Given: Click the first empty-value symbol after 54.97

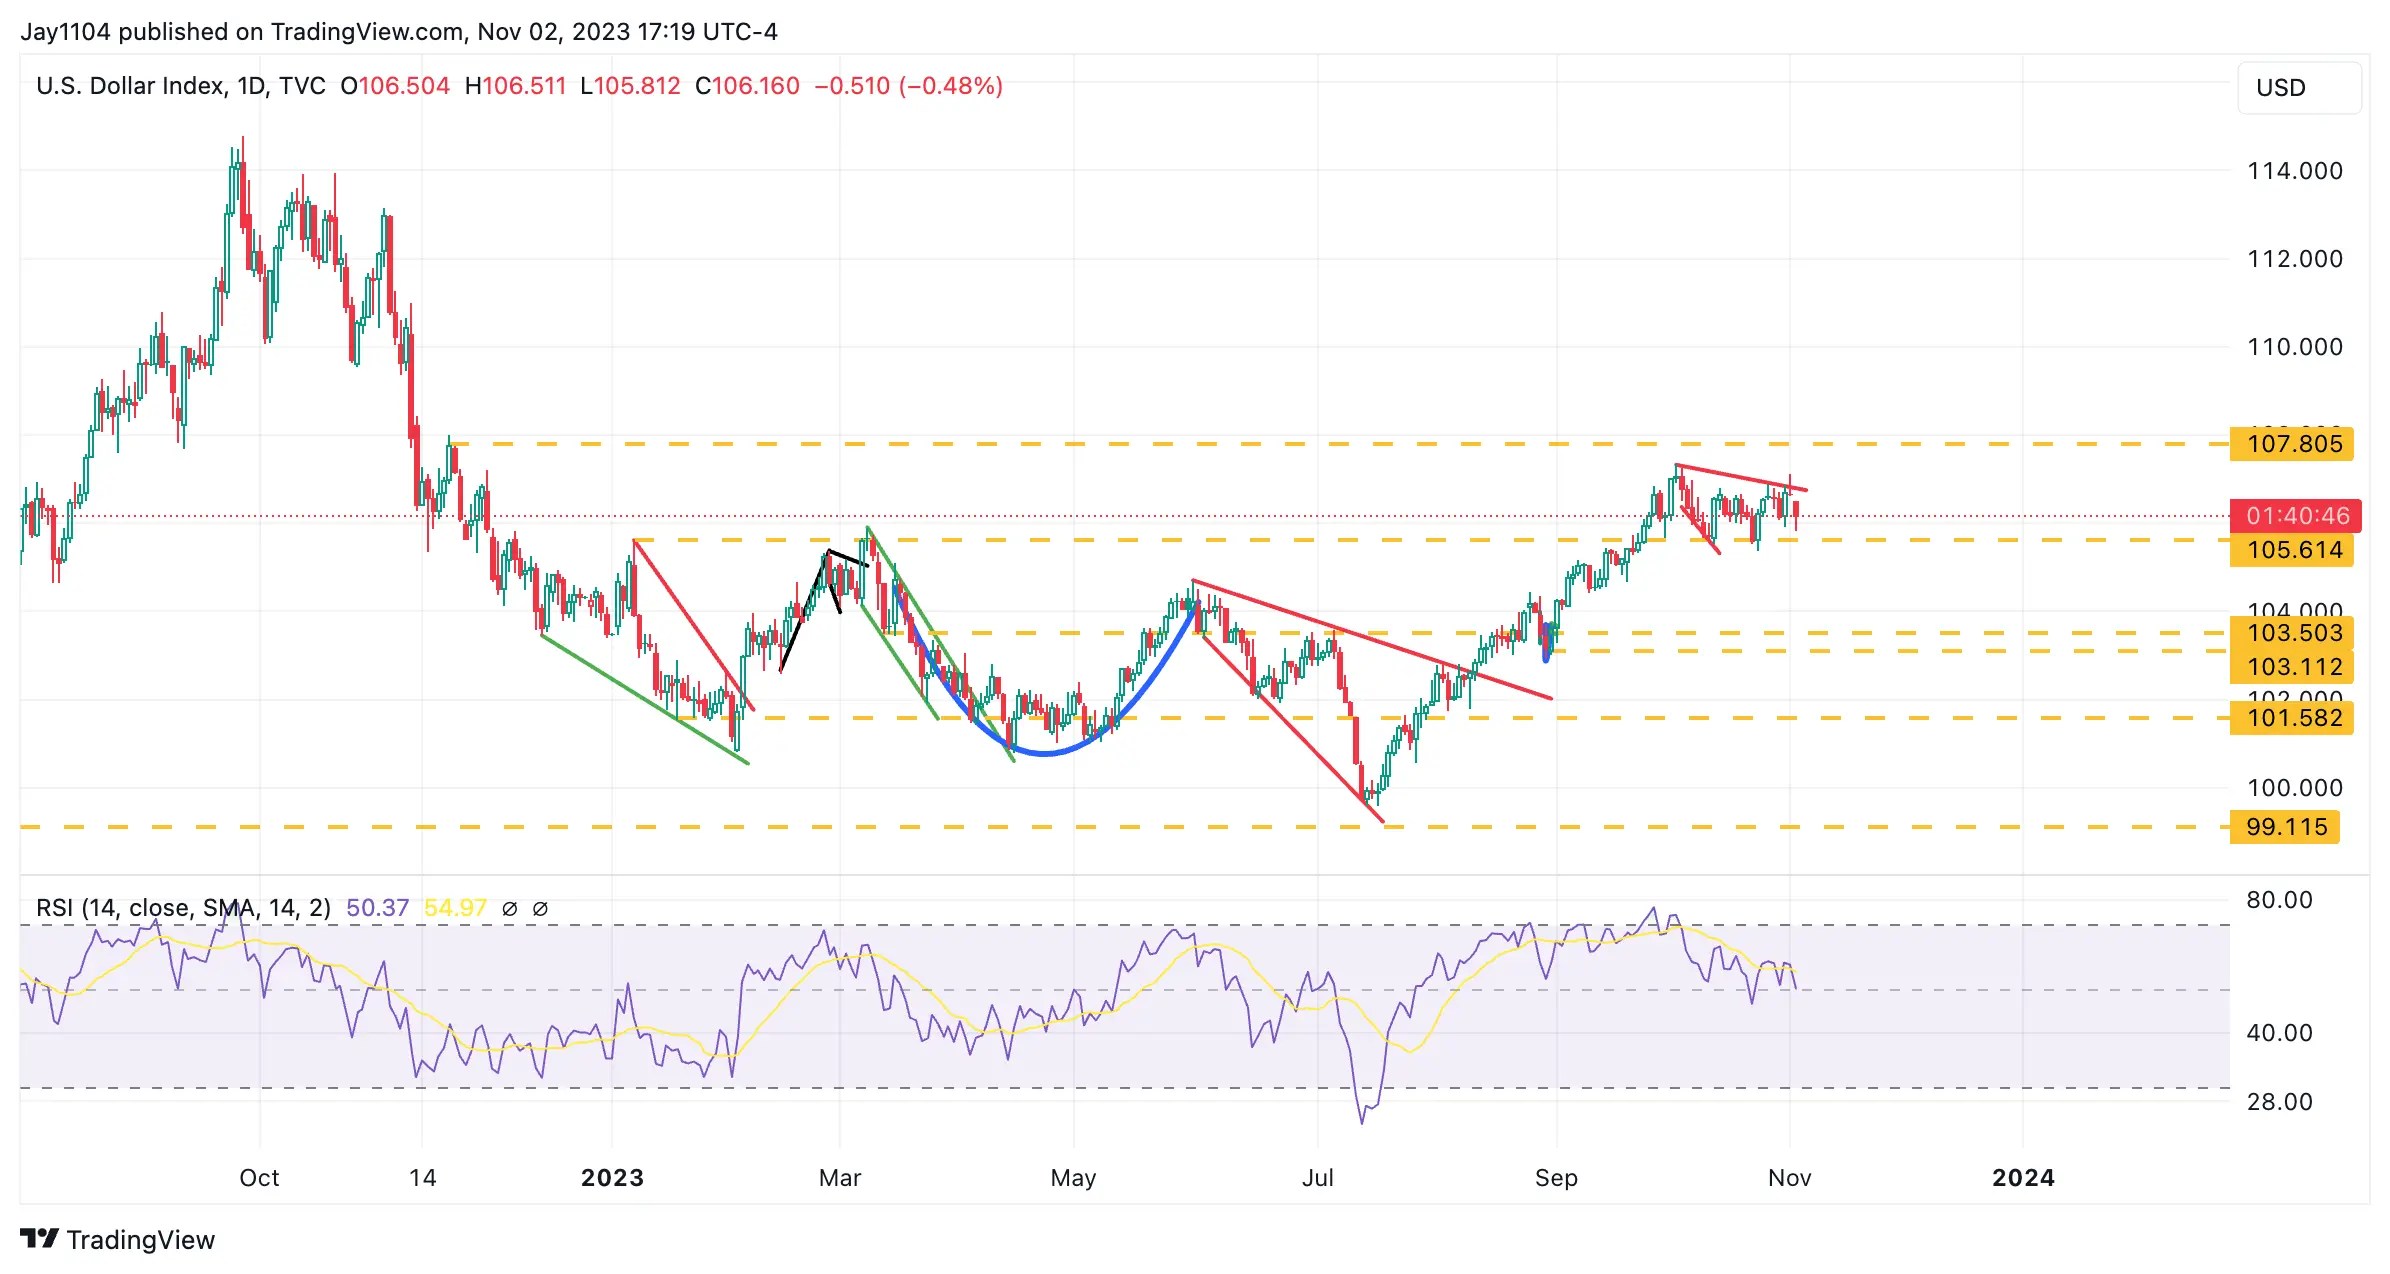Looking at the screenshot, I should point(509,909).
